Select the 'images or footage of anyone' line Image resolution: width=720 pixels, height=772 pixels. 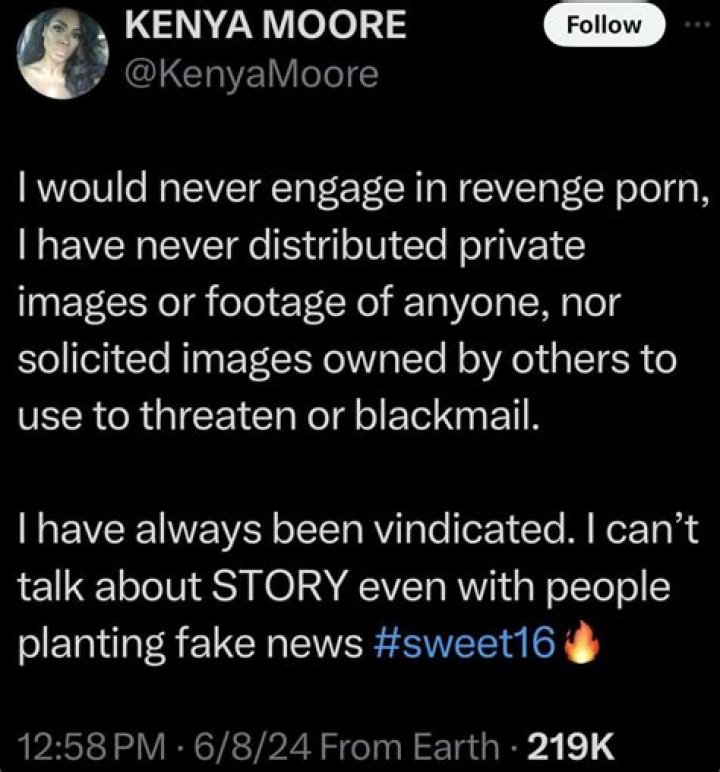pos(319,304)
